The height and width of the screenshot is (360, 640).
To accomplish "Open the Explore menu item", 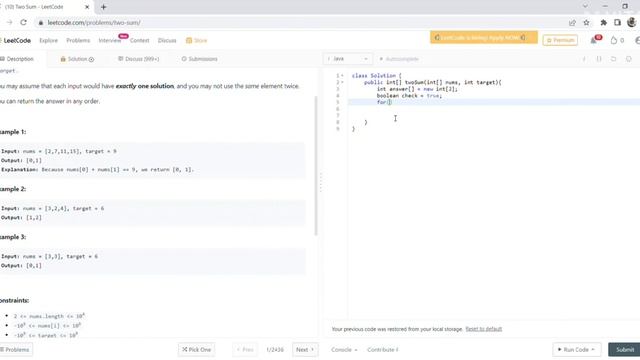I will pos(49,40).
